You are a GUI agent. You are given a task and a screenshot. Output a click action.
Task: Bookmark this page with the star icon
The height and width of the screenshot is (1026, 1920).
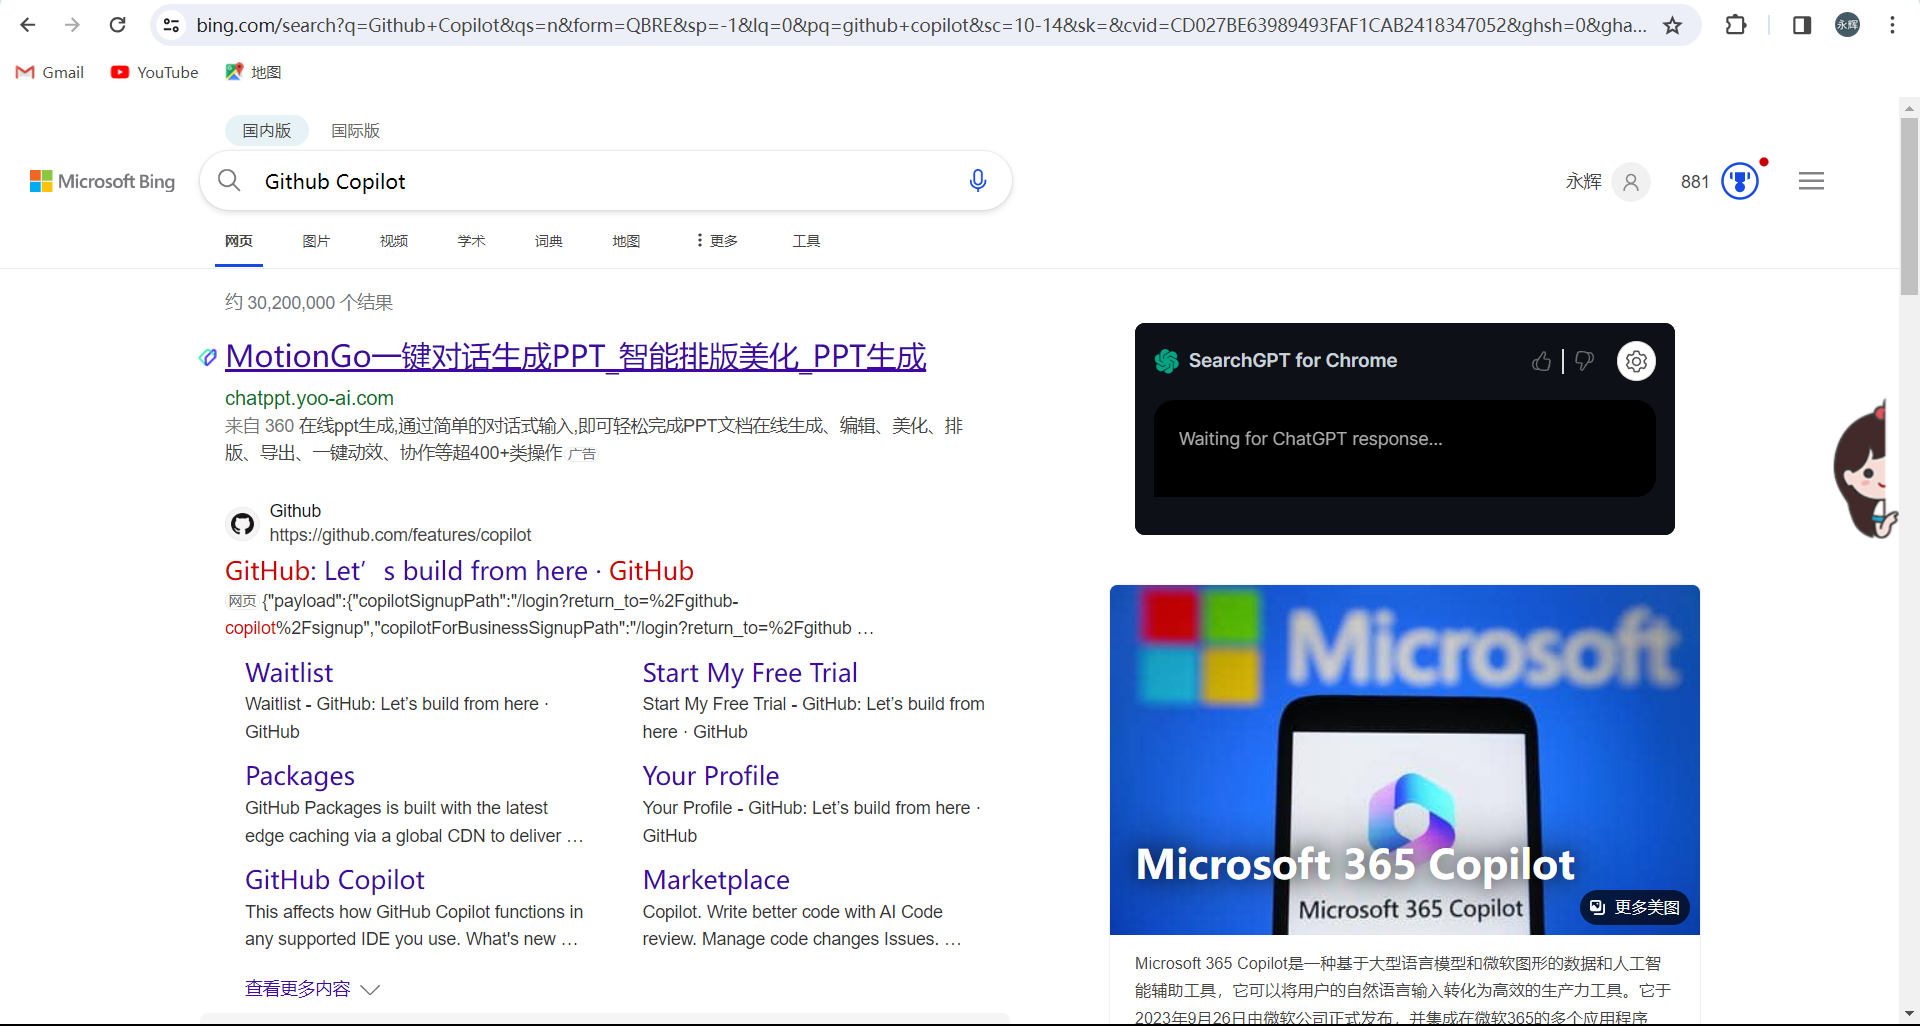click(x=1672, y=25)
